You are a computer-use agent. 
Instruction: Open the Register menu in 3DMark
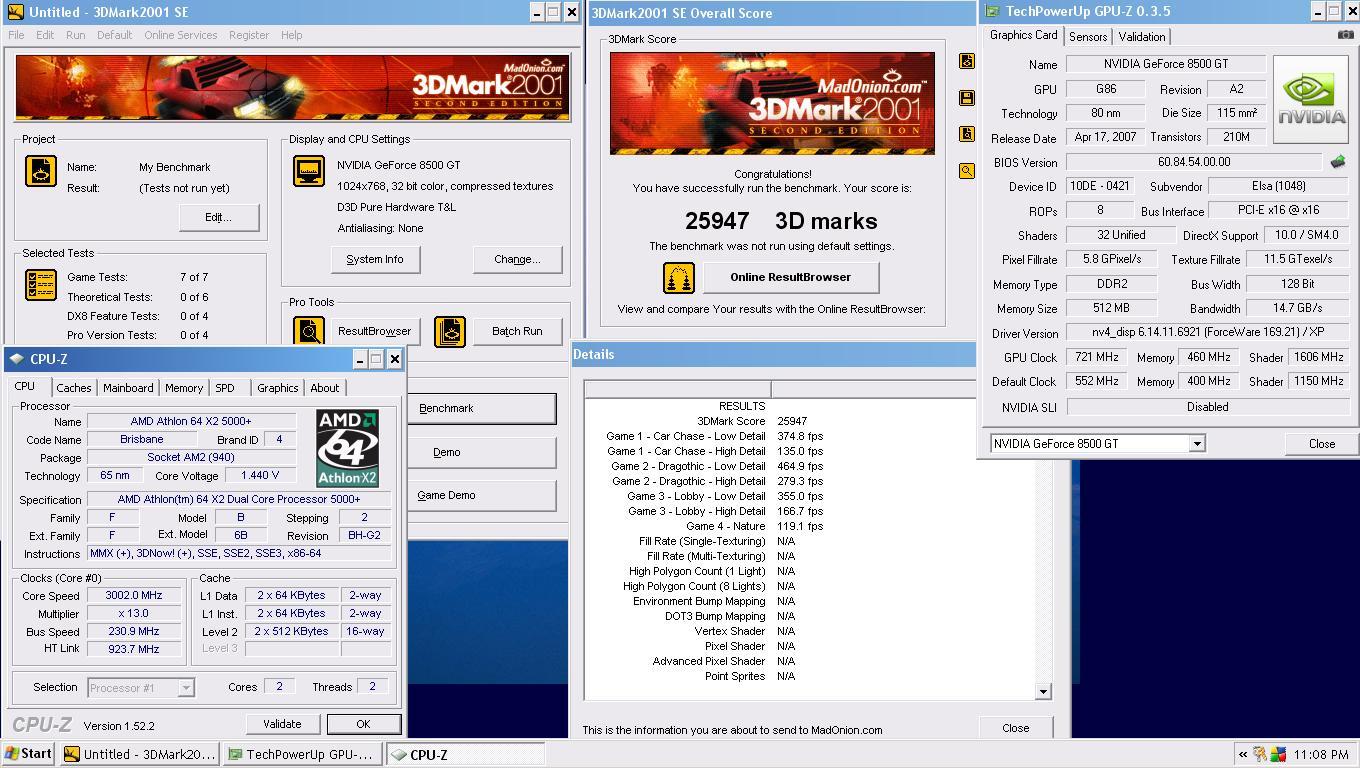click(x=248, y=35)
